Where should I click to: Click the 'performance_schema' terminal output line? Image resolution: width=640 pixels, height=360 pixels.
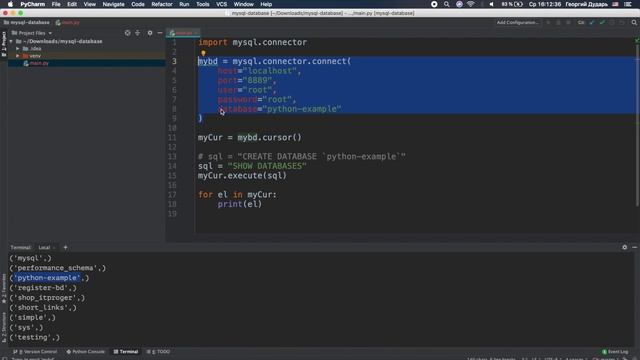pyautogui.click(x=58, y=268)
